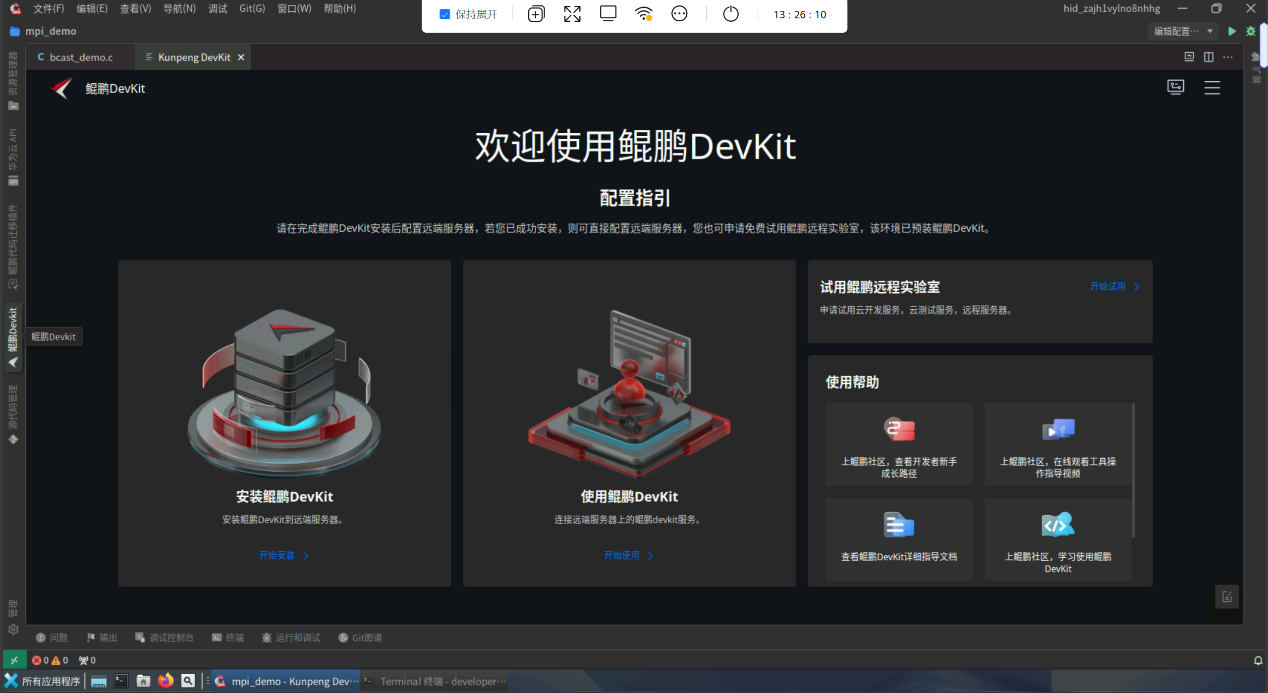Open the more options ellipsis in remote toolbar
Screen dimensions: 1268x693
click(x=680, y=14)
